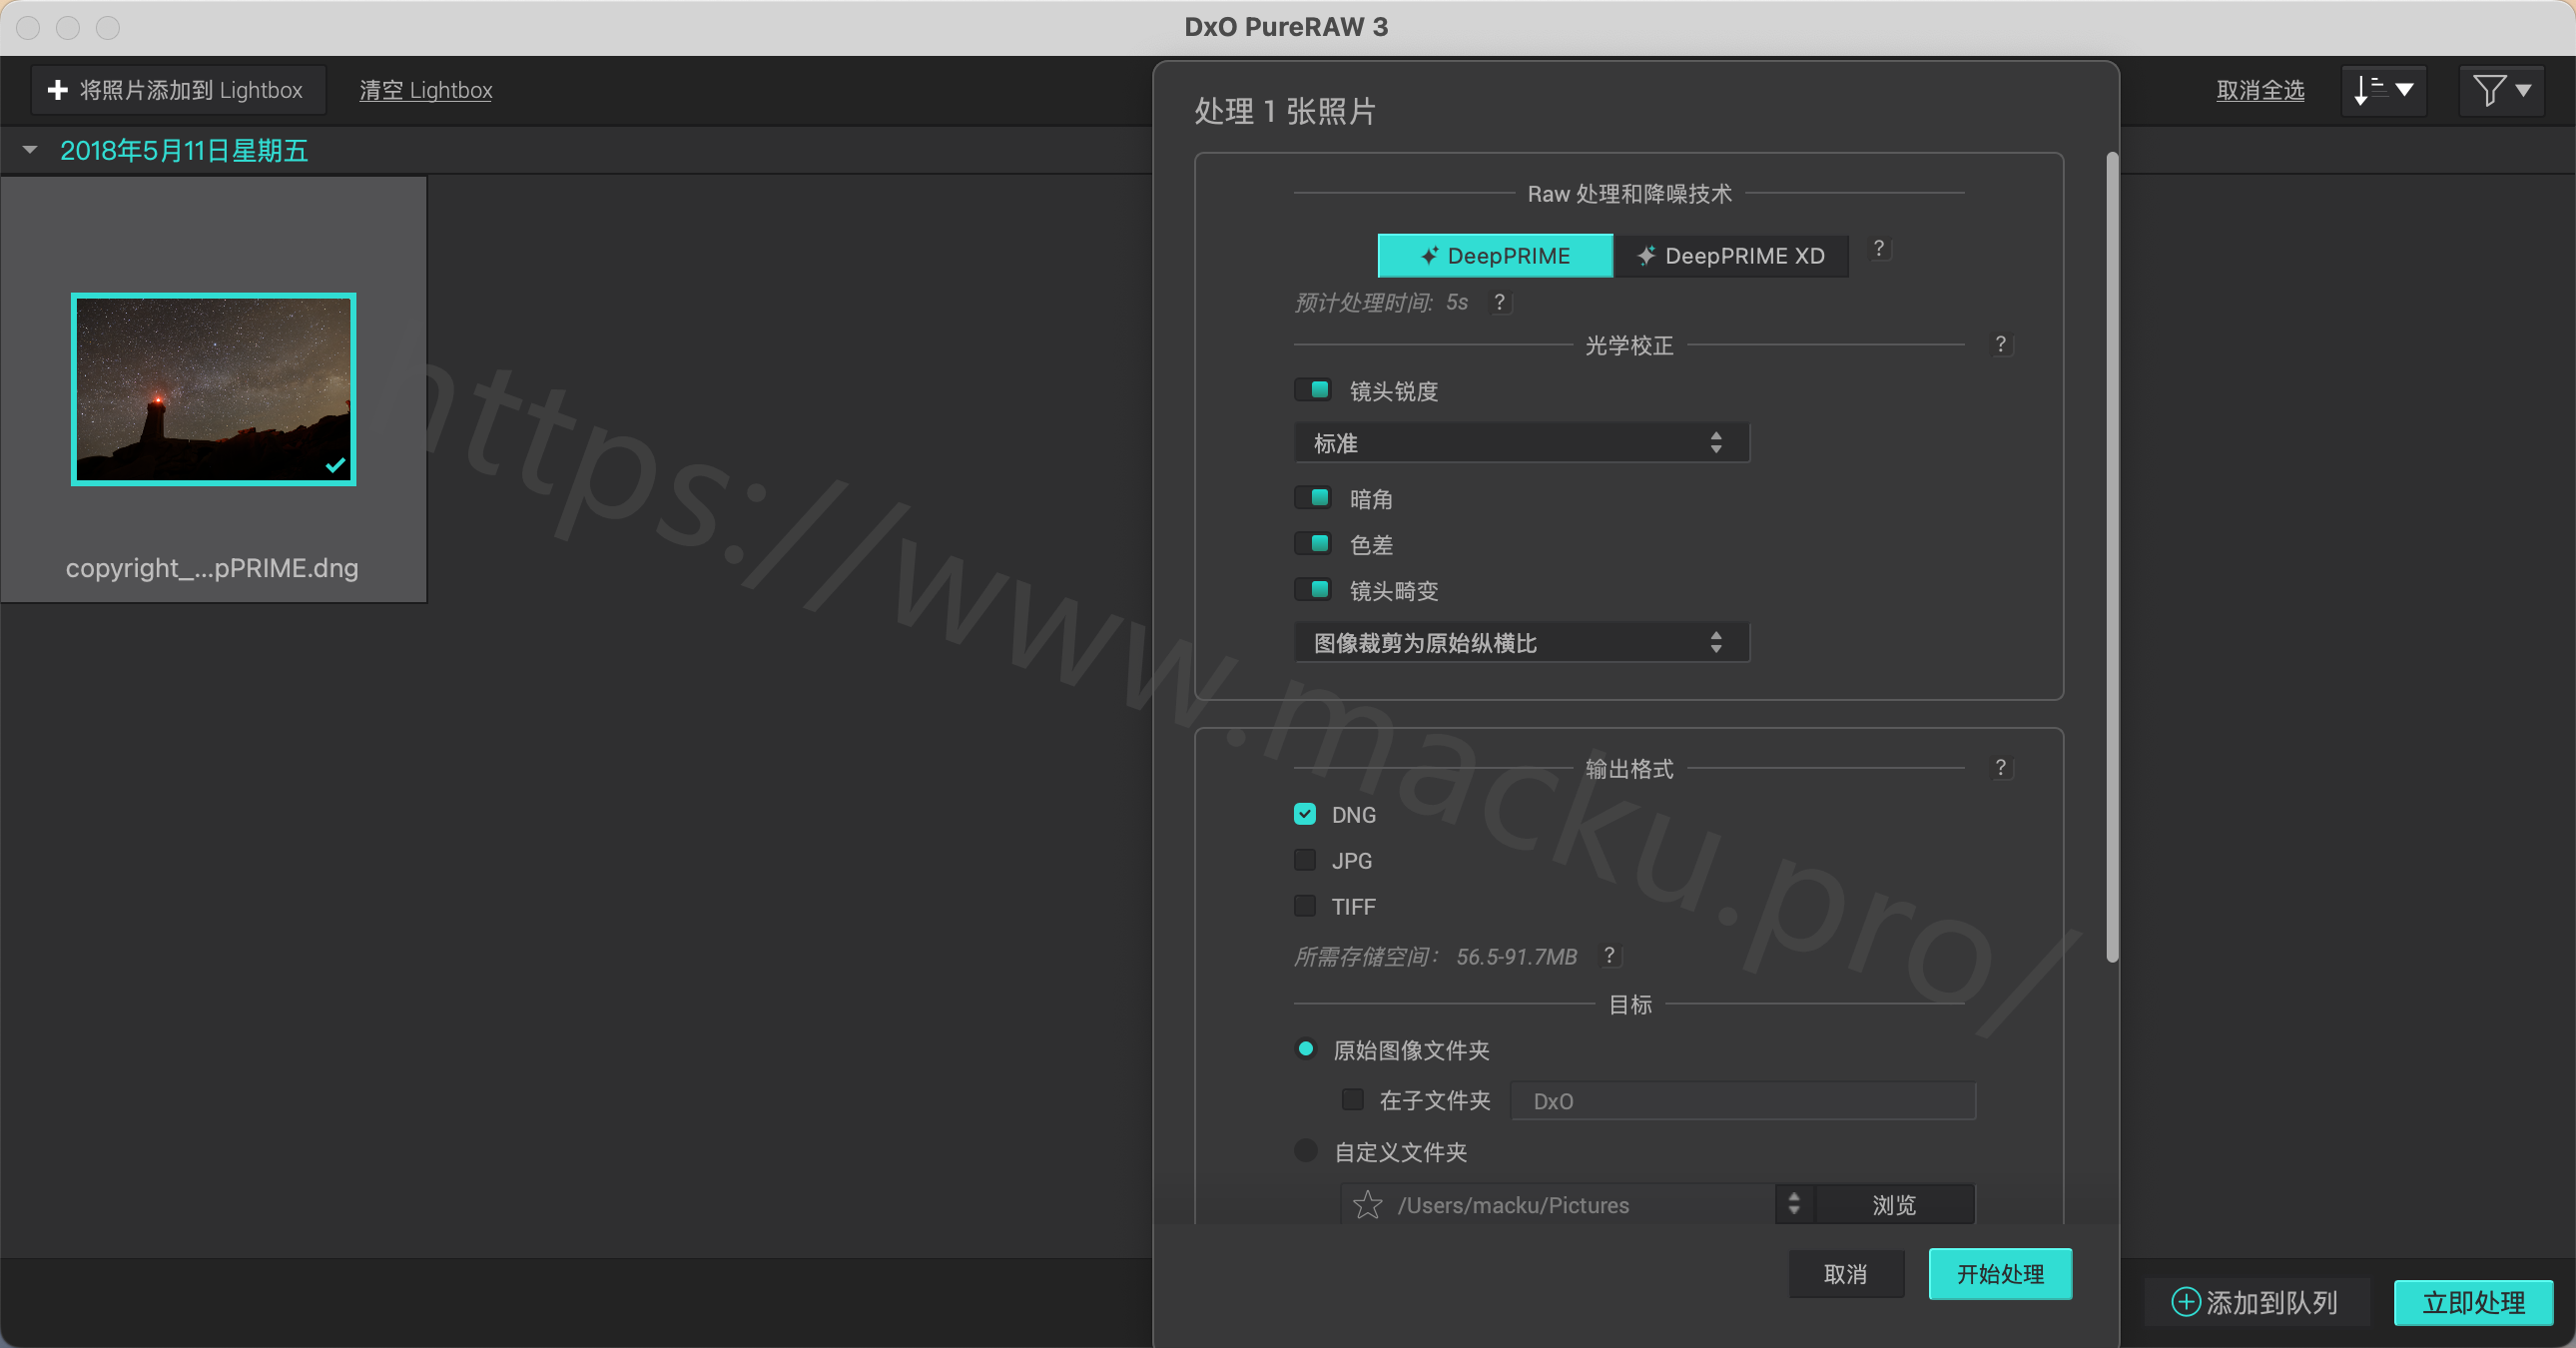
Task: Toggle 镜头锐度 switch
Action: click(1313, 390)
